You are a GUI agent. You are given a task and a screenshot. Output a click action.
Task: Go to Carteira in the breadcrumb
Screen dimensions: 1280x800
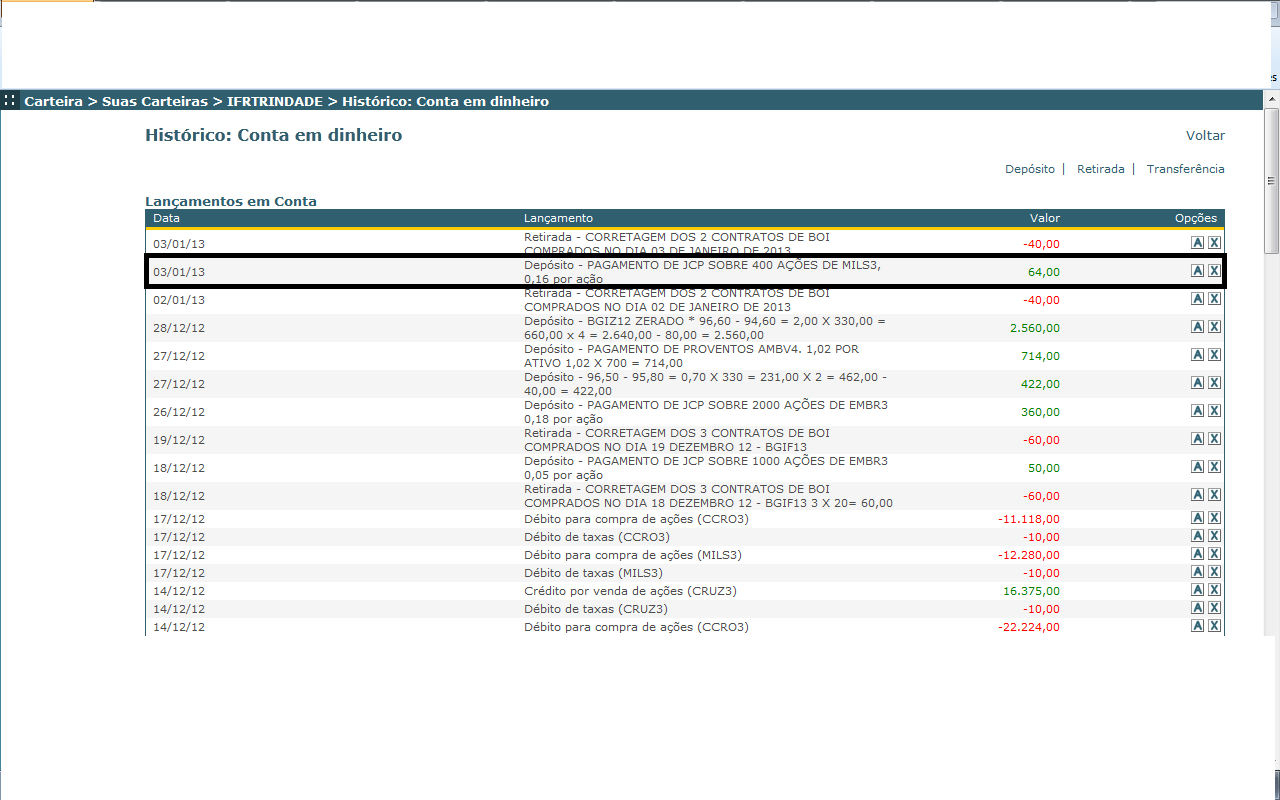pos(53,101)
